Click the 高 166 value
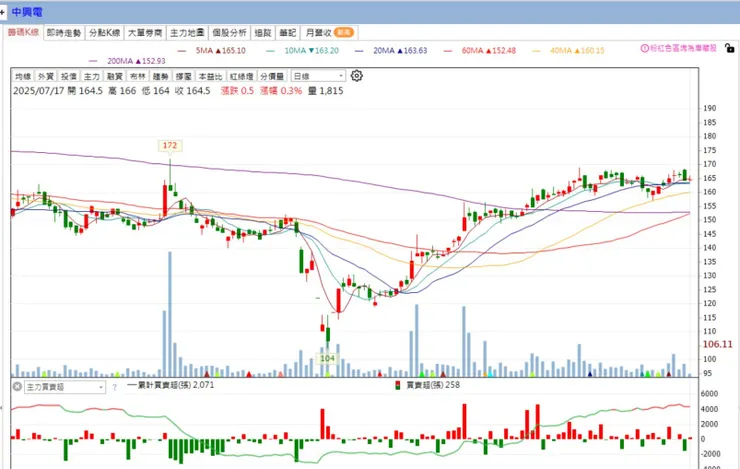740x469 pixels. pos(122,91)
